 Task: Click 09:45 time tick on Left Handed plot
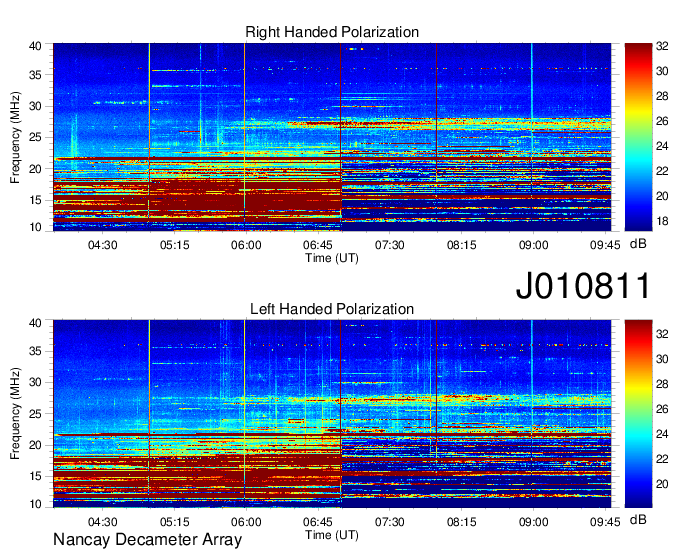coord(605,522)
